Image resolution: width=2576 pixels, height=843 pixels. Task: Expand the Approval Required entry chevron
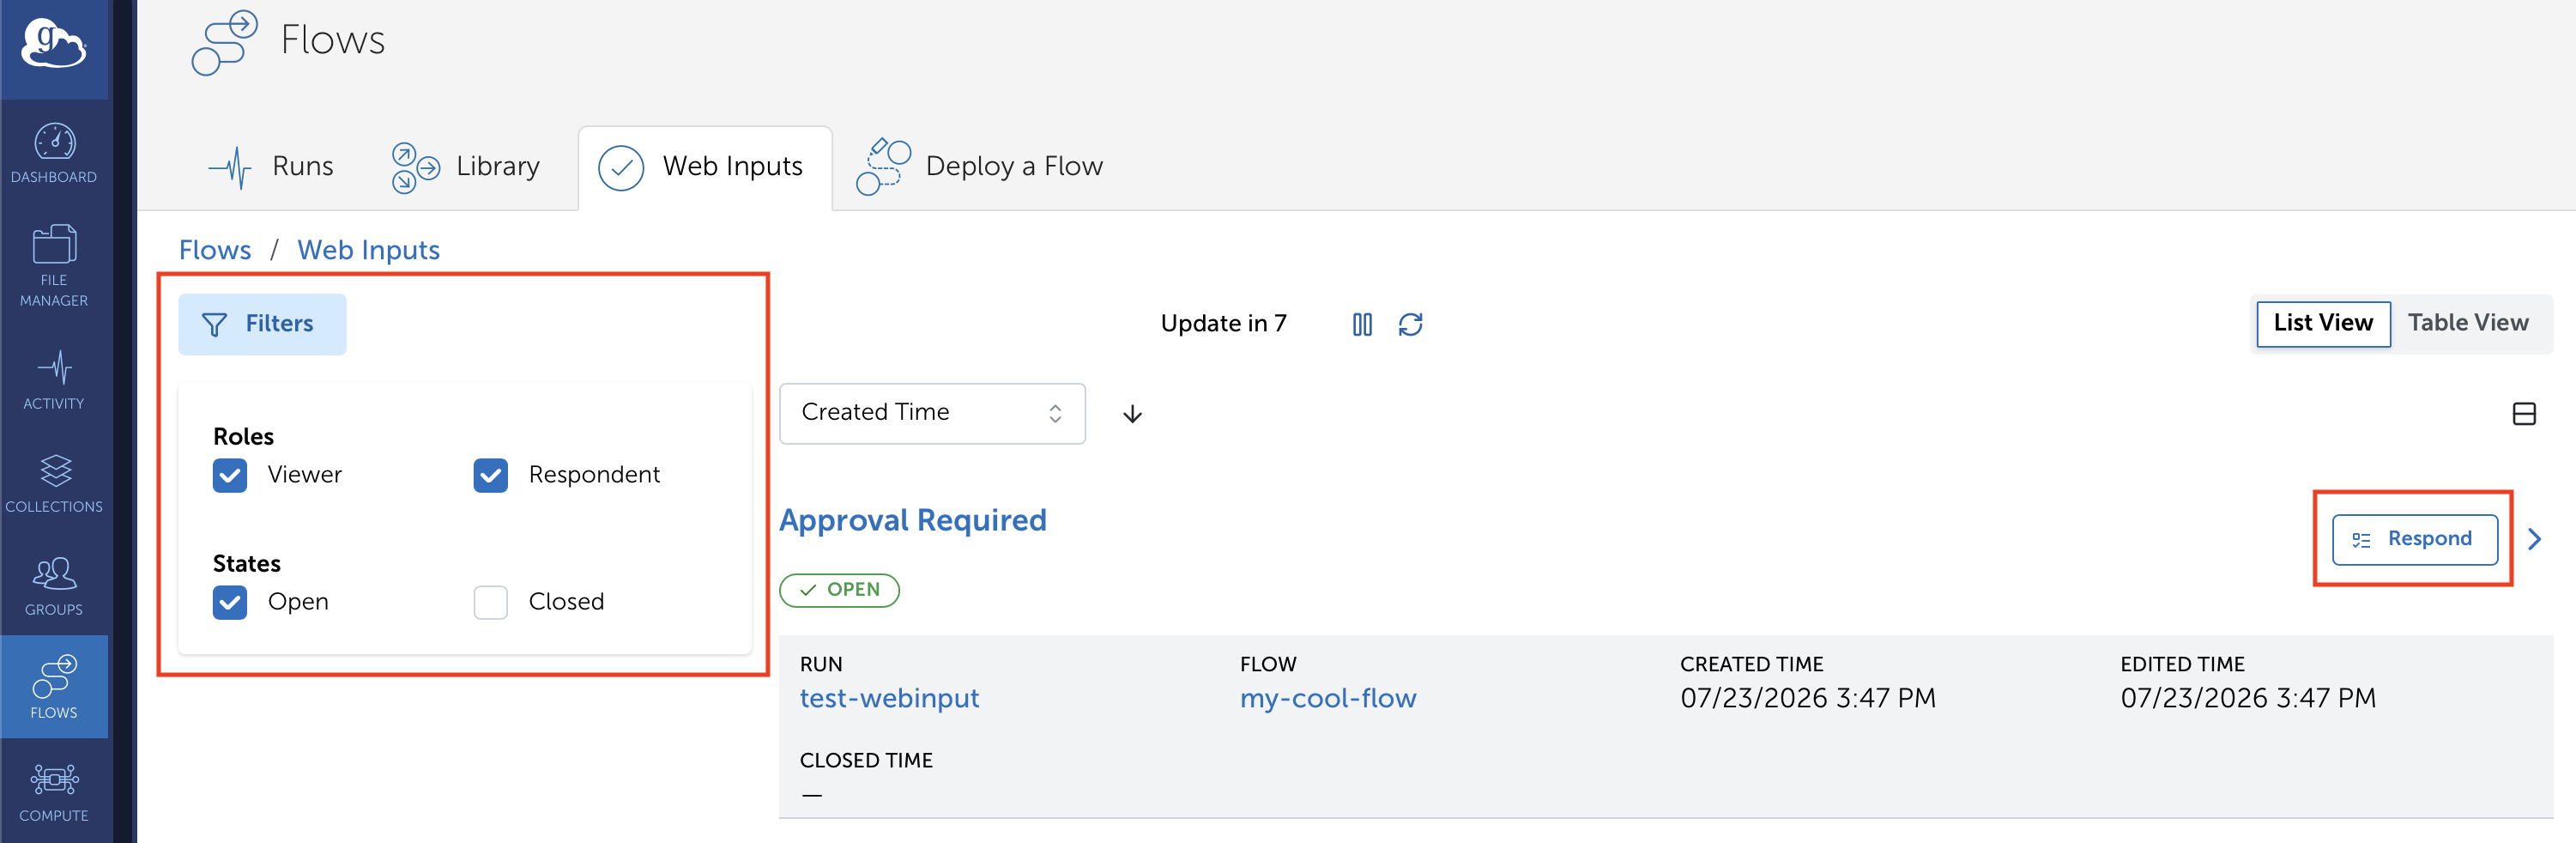click(x=2534, y=540)
